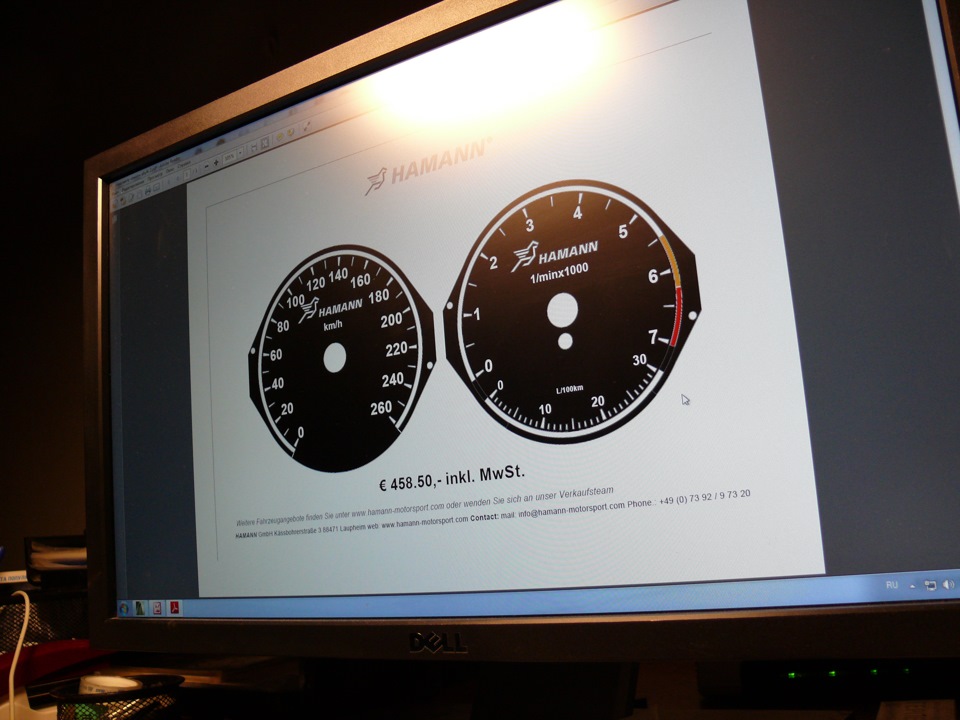960x720 pixels.
Task: Click the zoom percentage field
Action: [230, 157]
